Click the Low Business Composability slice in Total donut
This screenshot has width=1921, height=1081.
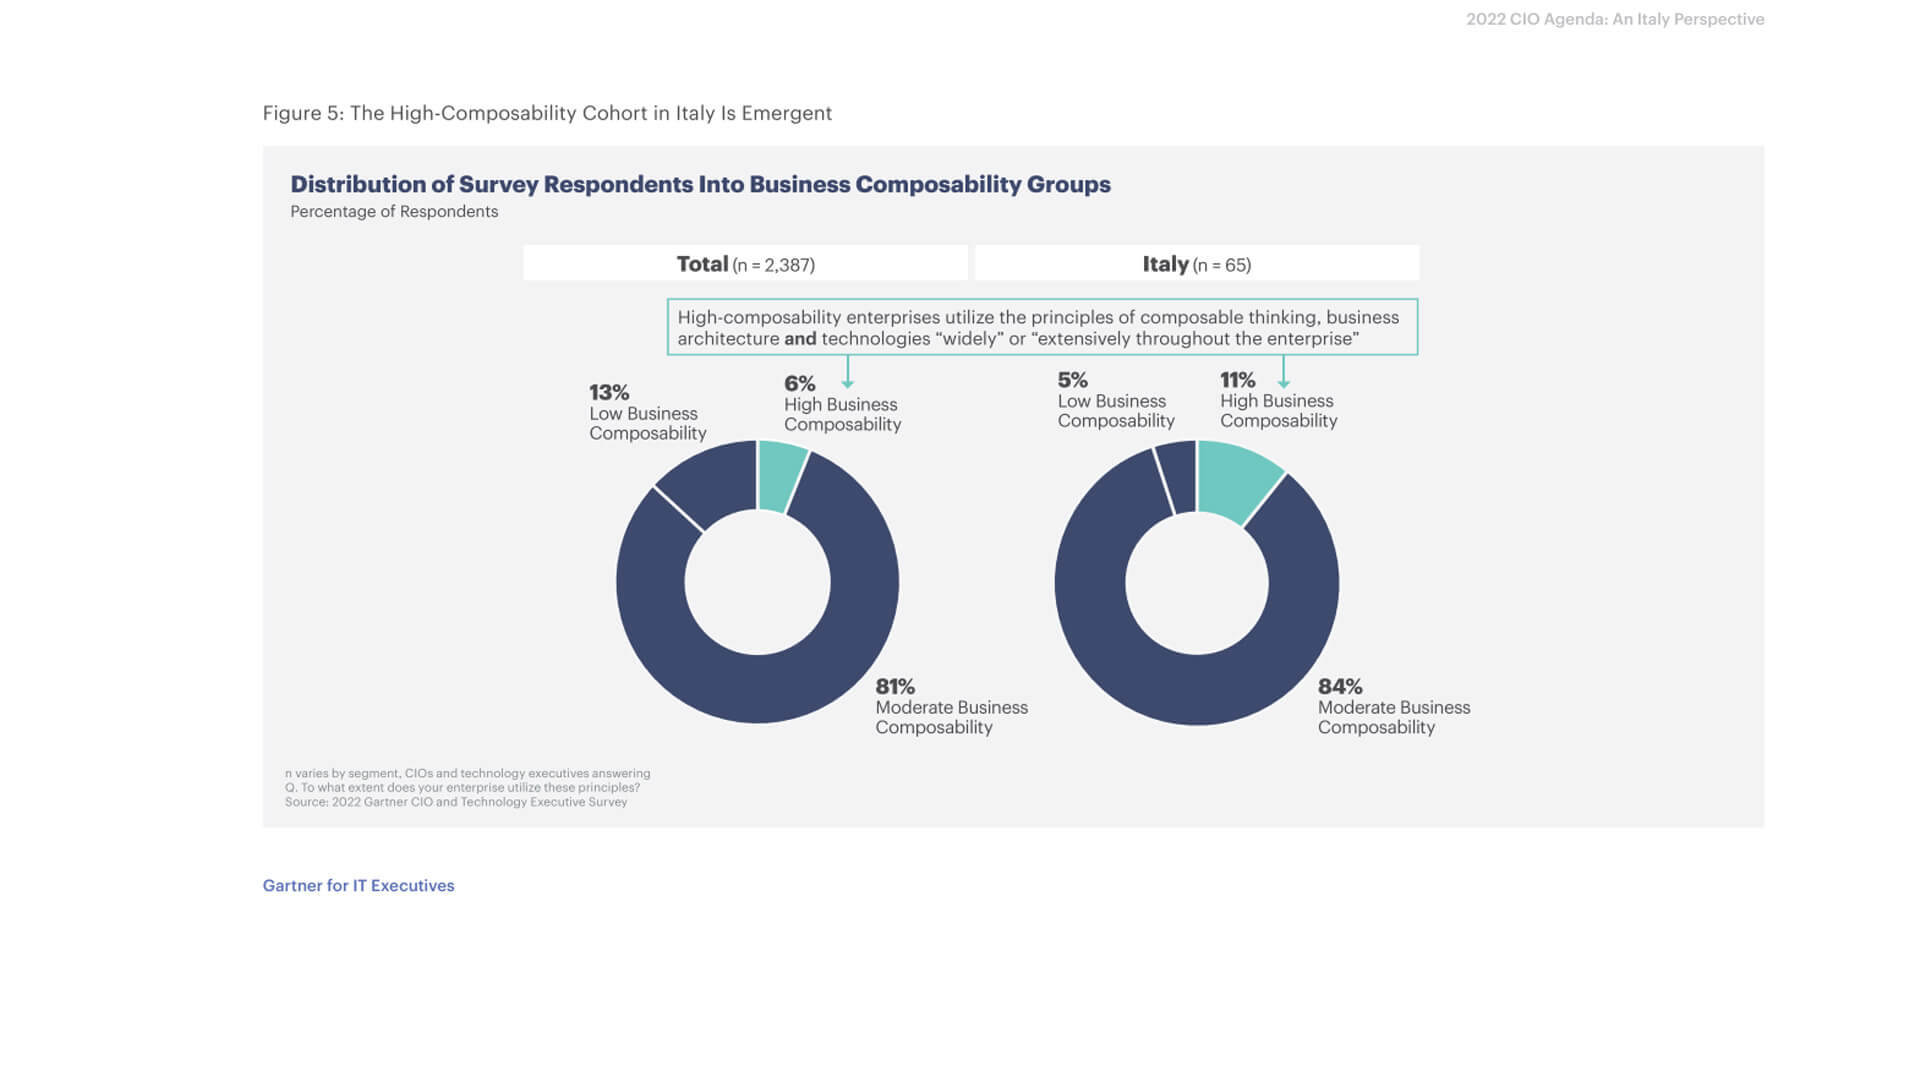tap(712, 482)
